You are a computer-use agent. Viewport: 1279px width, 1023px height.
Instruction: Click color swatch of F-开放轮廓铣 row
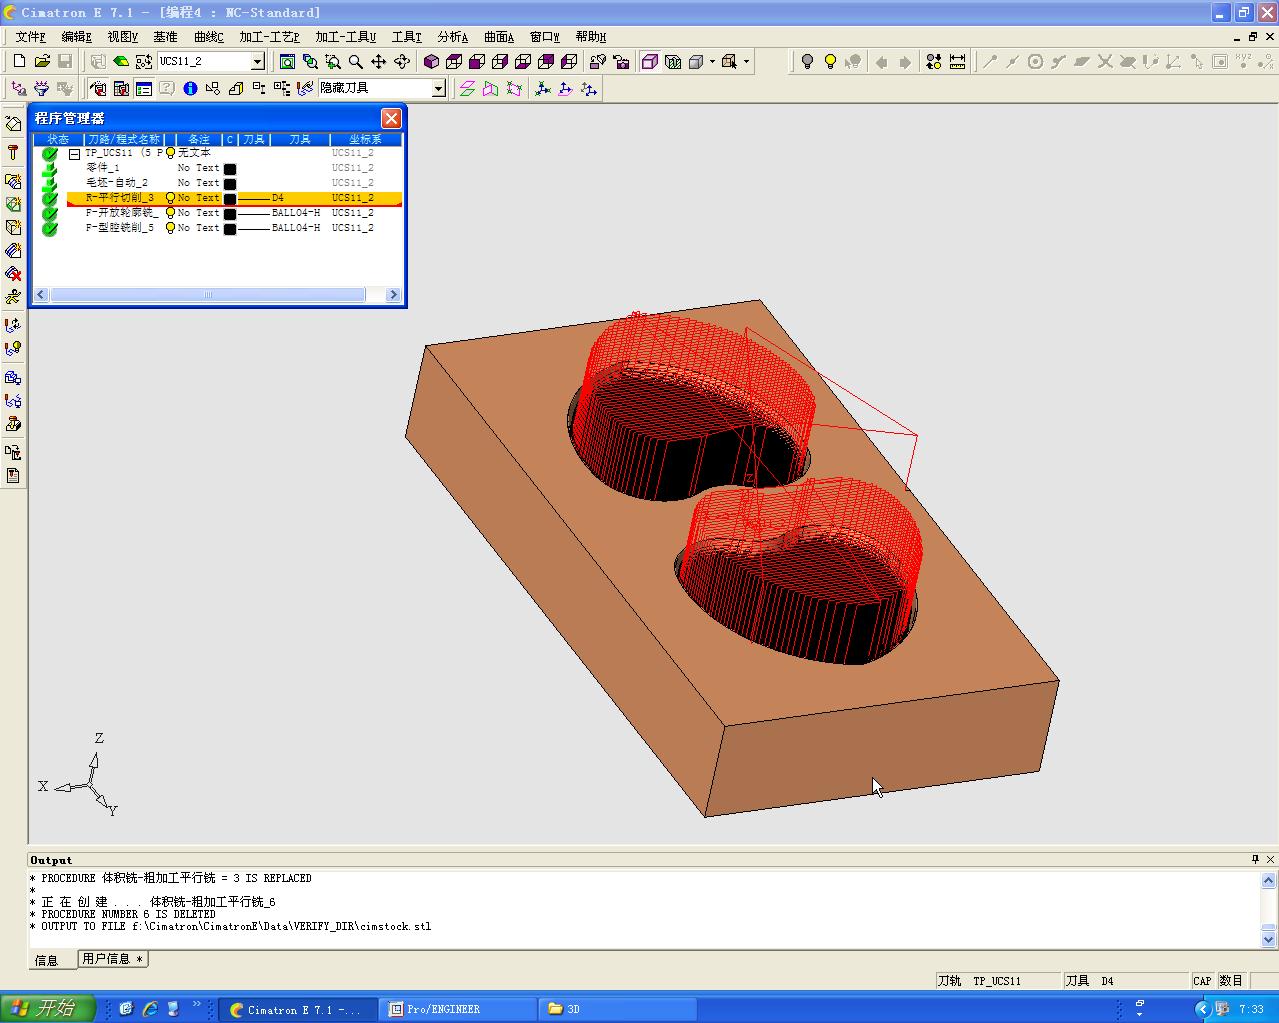(230, 214)
